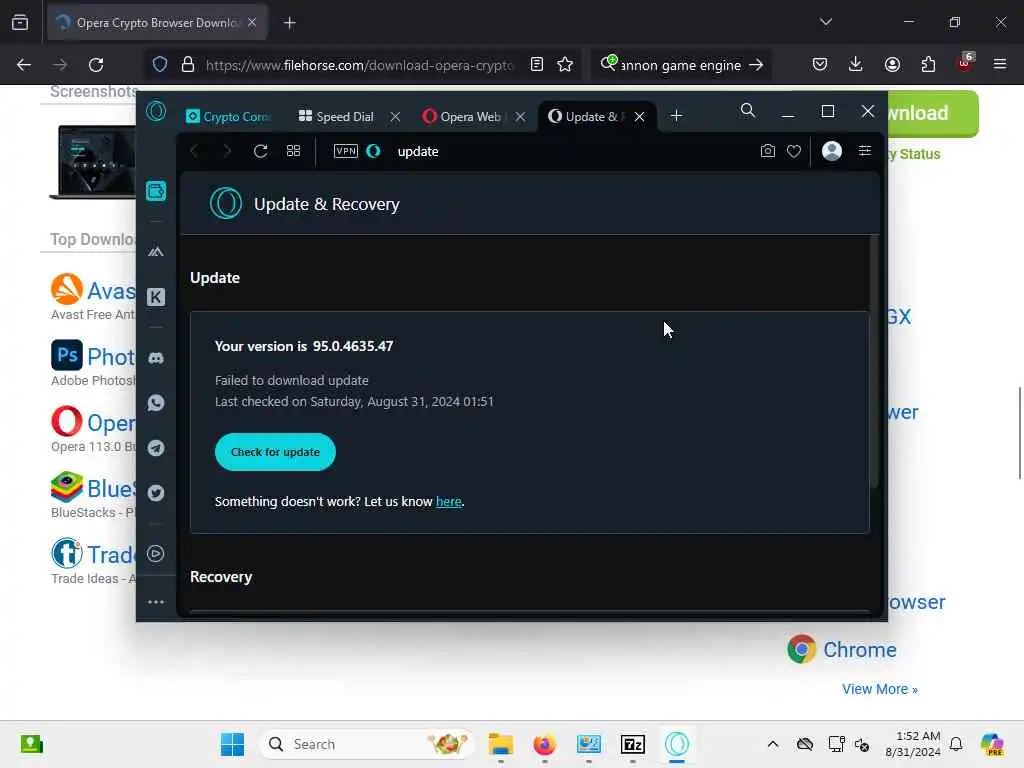The image size is (1024, 768).
Task: Open a new tab in Opera
Action: coord(677,116)
